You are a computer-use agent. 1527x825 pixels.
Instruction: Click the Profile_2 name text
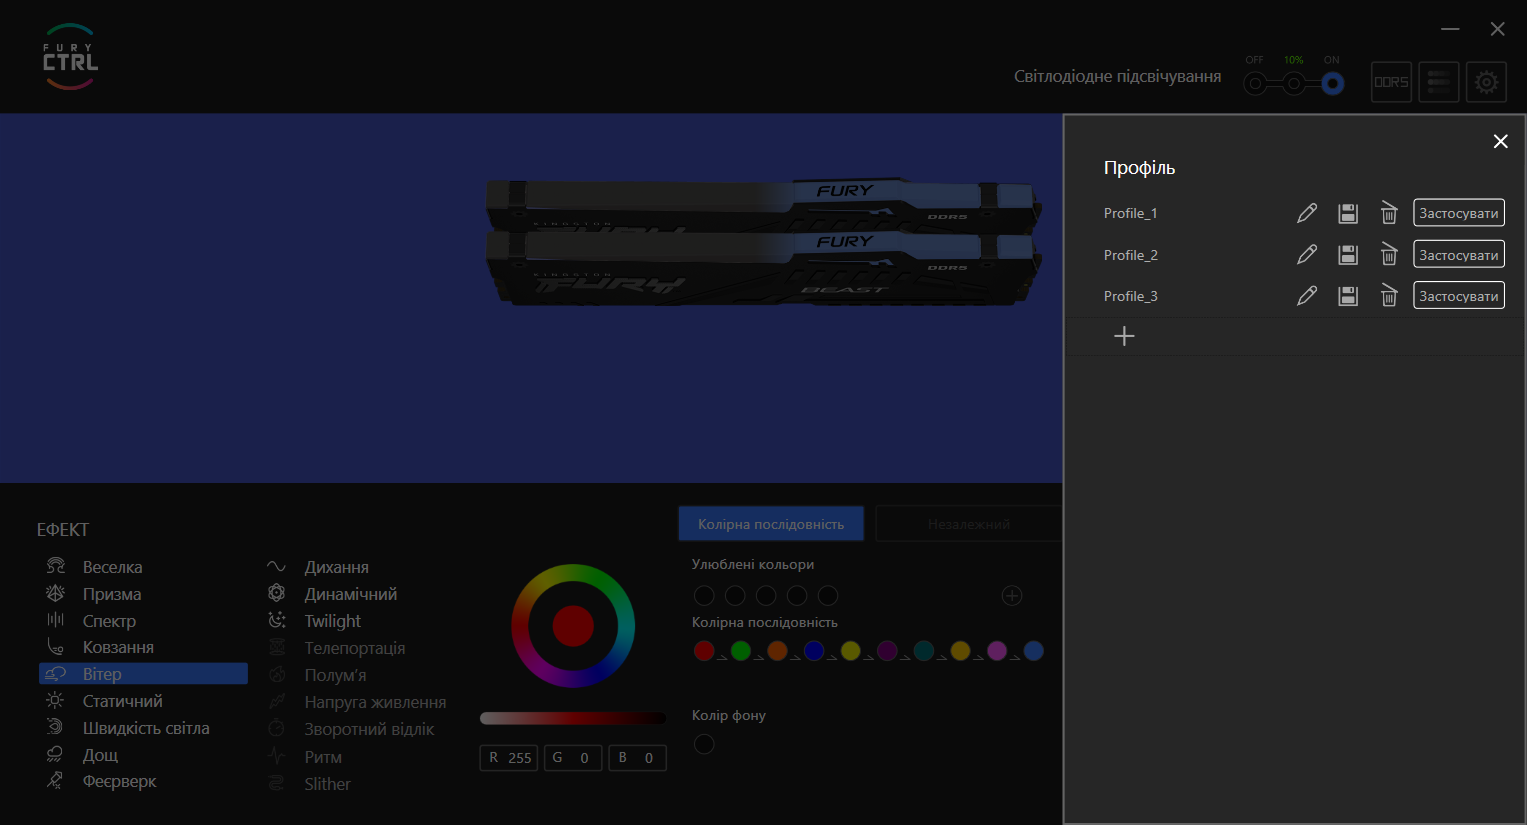[1131, 255]
